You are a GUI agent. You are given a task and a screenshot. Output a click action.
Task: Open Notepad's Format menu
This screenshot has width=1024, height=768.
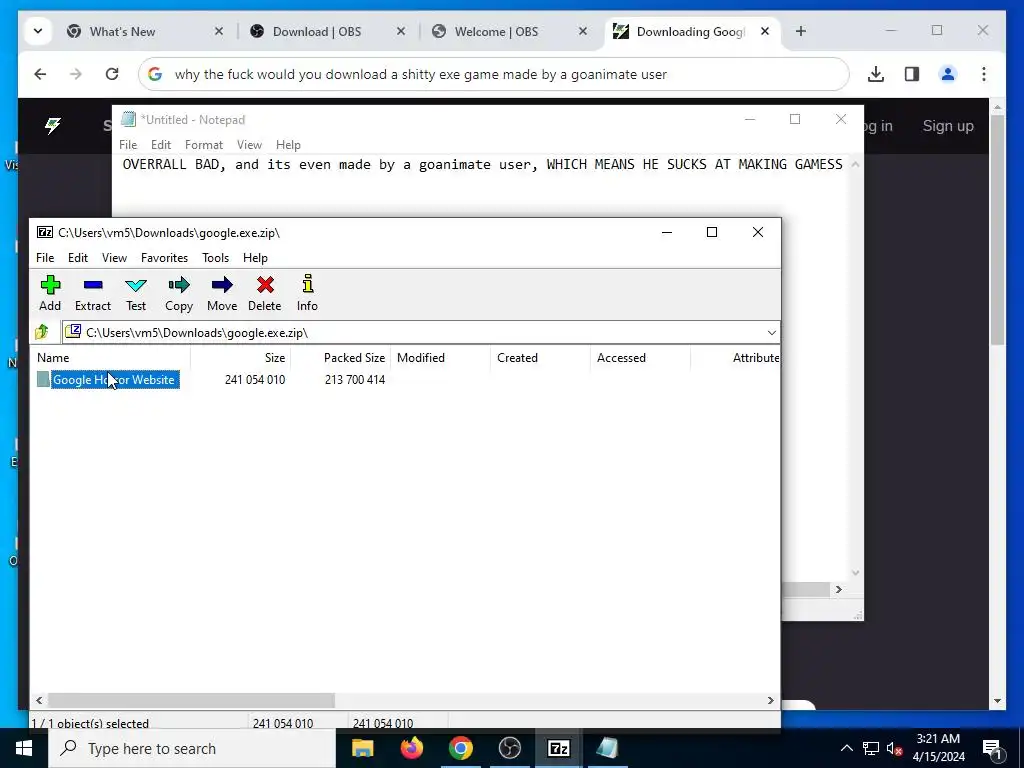coord(204,145)
